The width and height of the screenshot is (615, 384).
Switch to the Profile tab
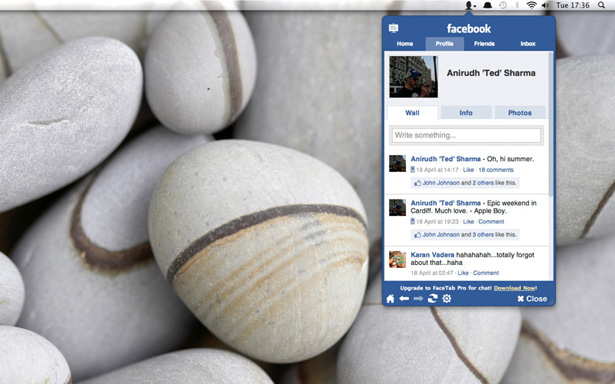(444, 44)
